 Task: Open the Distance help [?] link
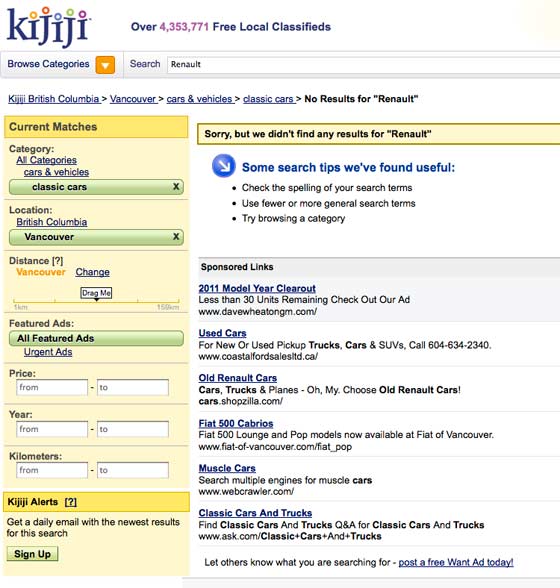(57, 261)
